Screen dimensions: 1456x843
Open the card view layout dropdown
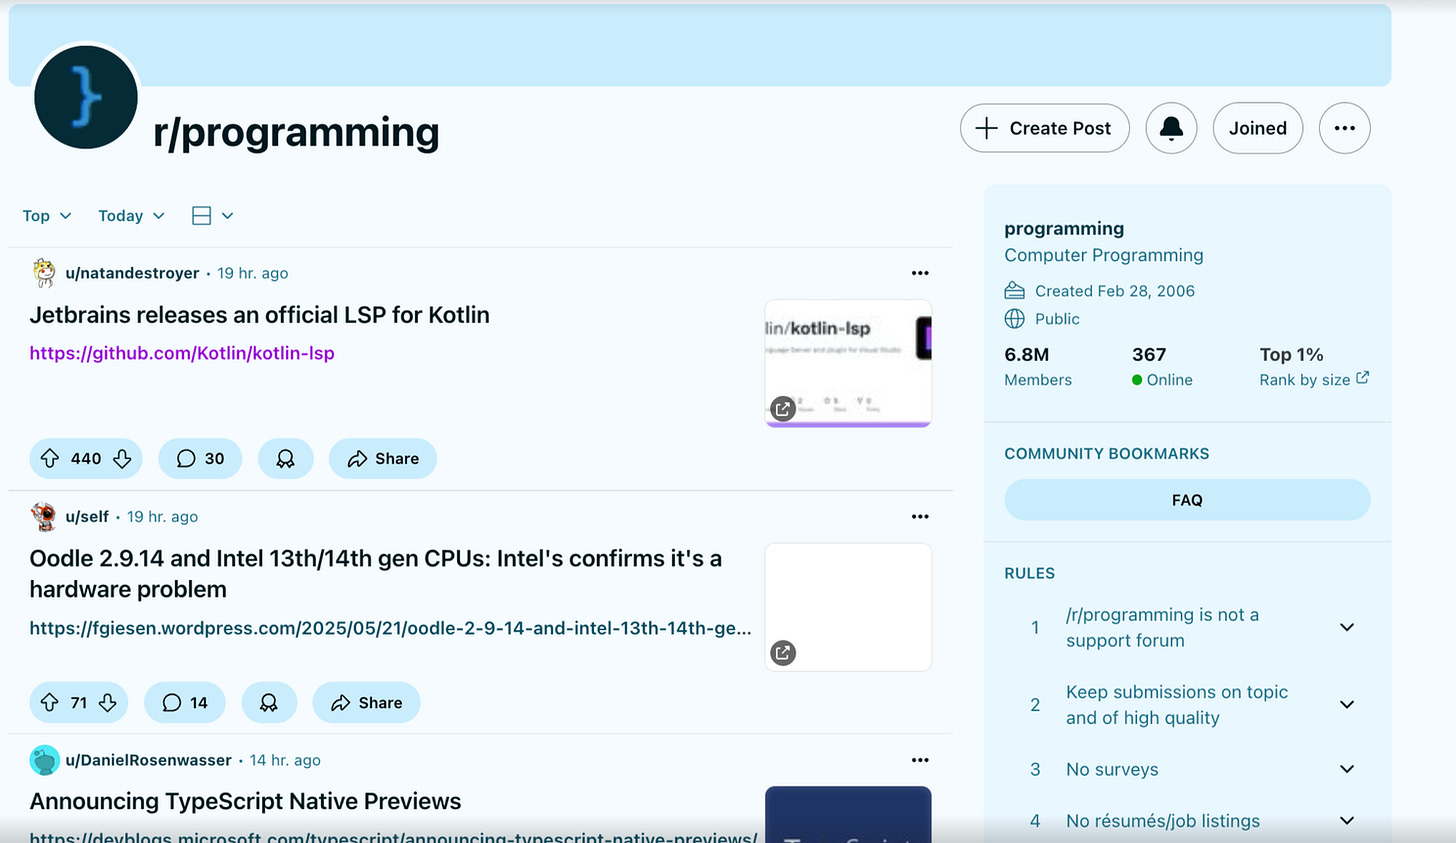pyautogui.click(x=212, y=216)
